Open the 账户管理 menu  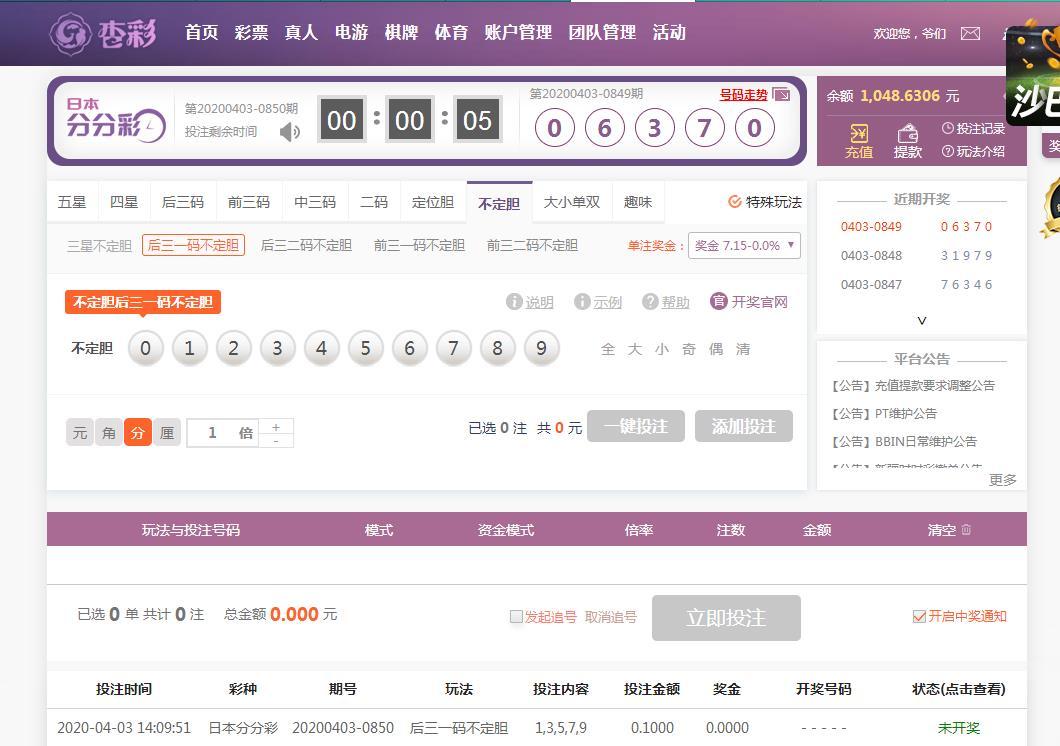coord(518,32)
